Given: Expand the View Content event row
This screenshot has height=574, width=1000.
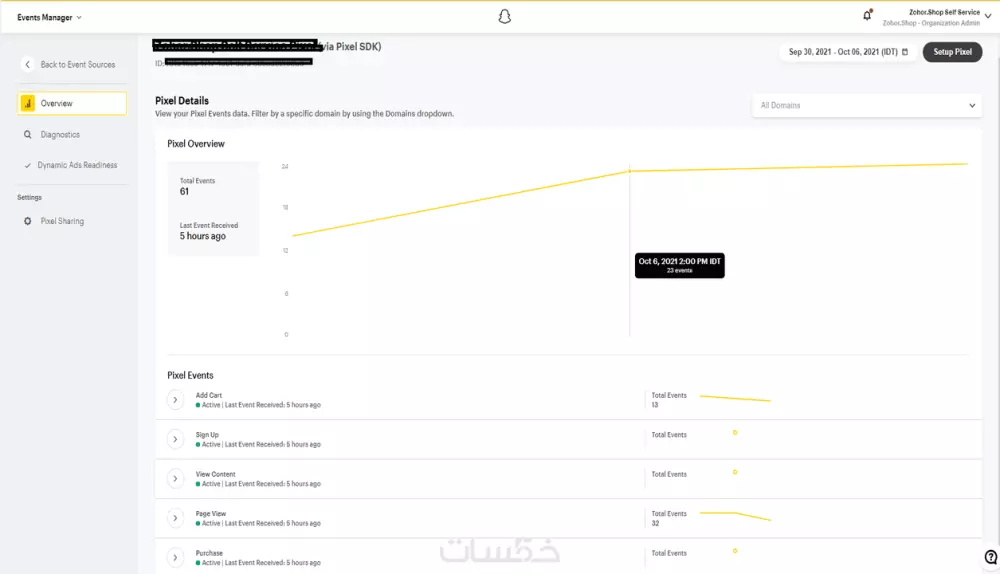Looking at the screenshot, I should [175, 479].
